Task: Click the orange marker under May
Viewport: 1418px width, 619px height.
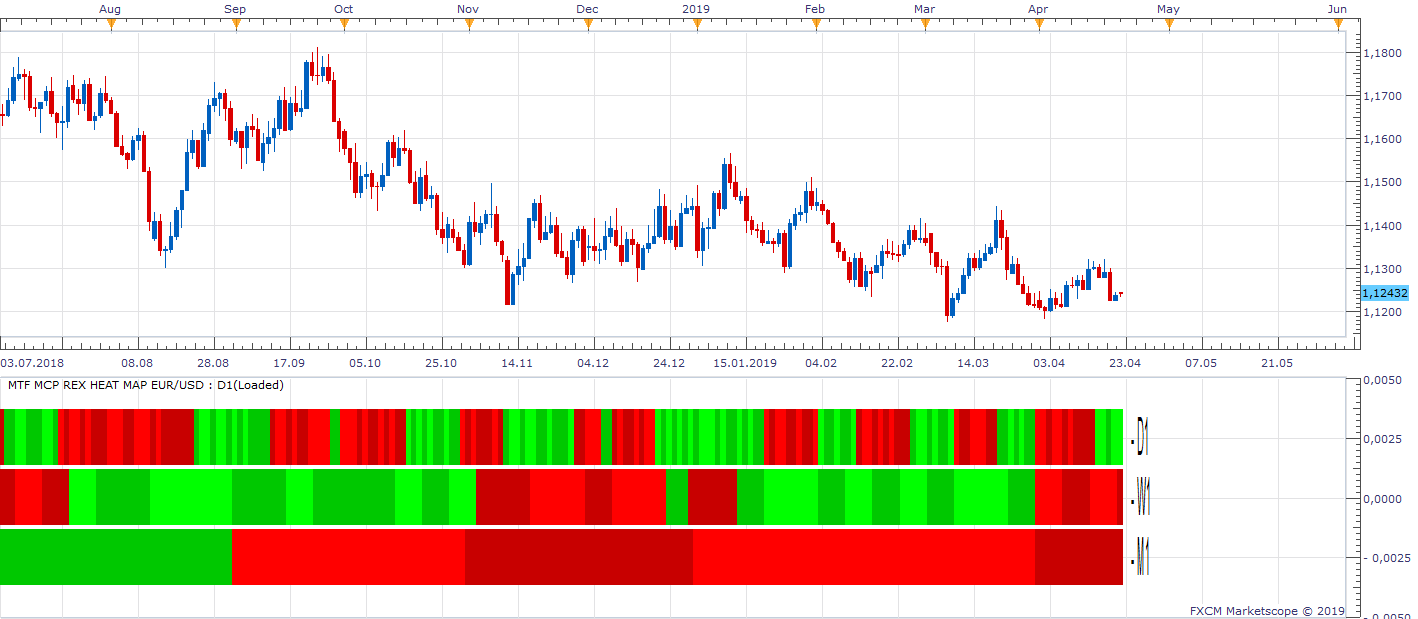Action: pos(1169,25)
